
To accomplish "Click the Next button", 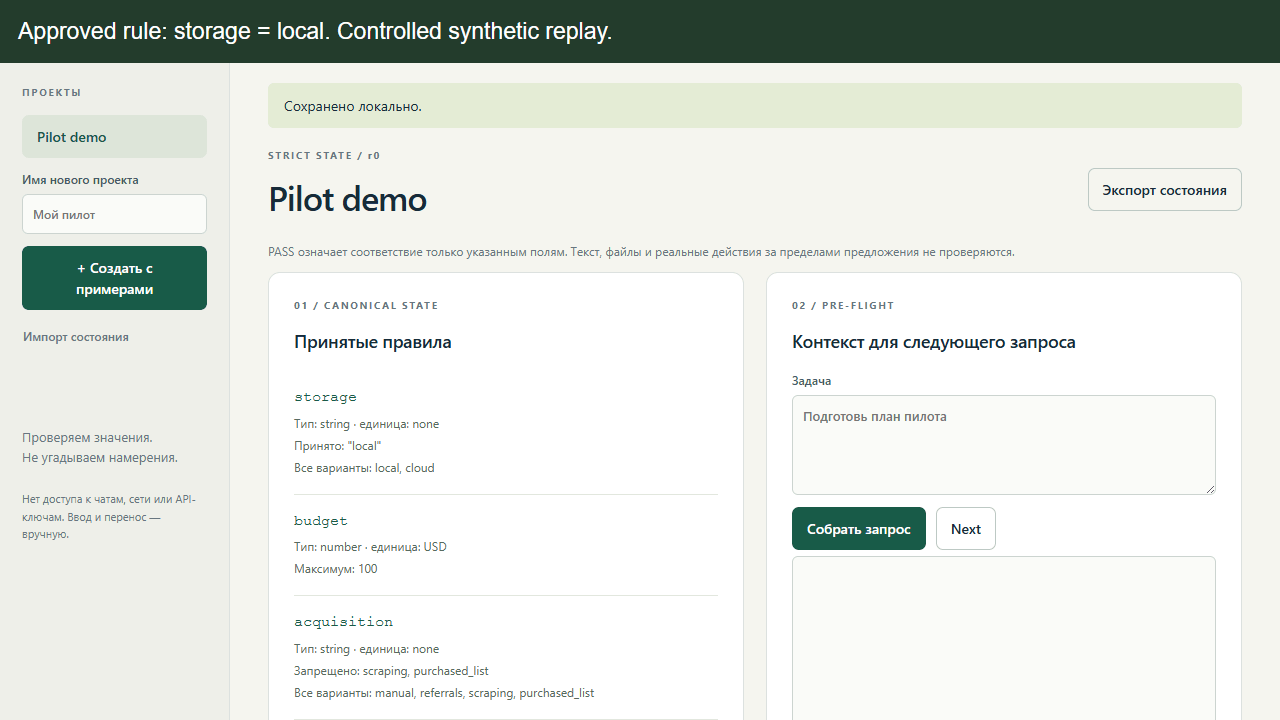I will tap(965, 529).
